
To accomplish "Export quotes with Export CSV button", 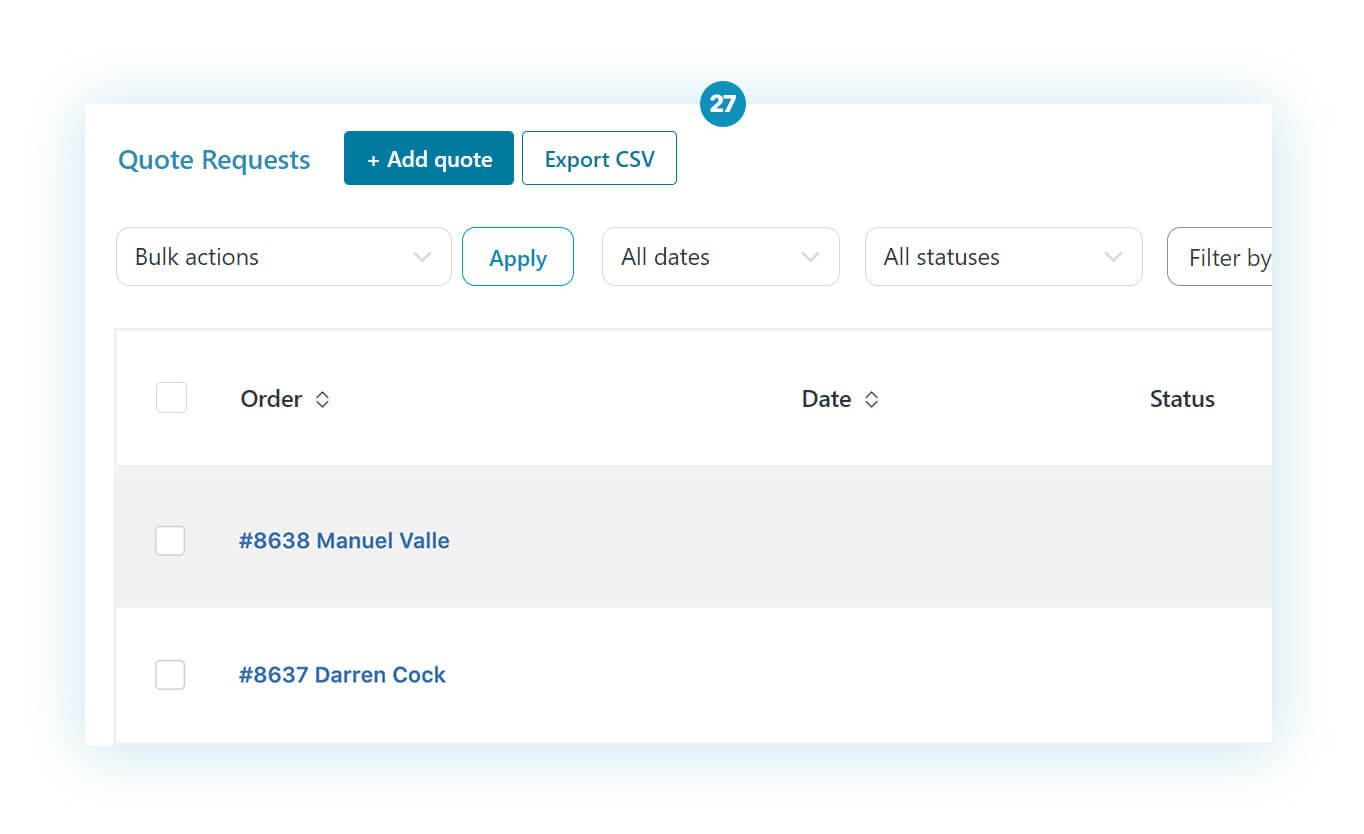I will 599,158.
